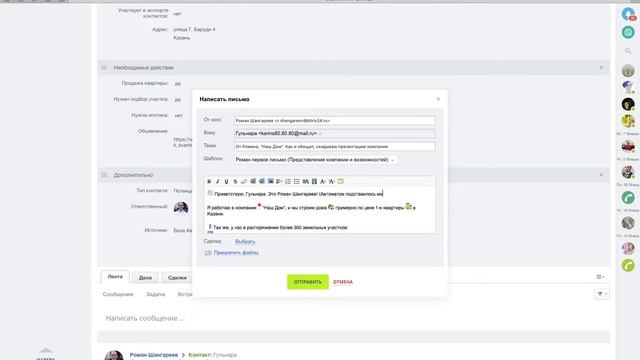Switch to the Сделки tab
Viewport: 640px width, 360px height.
(177, 278)
